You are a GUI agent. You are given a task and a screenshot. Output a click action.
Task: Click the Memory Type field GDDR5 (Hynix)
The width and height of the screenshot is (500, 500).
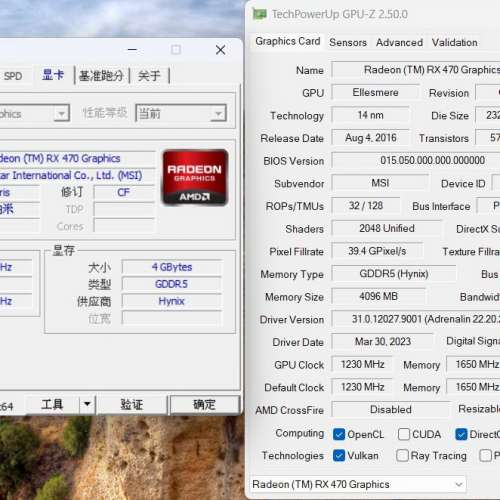[394, 274]
